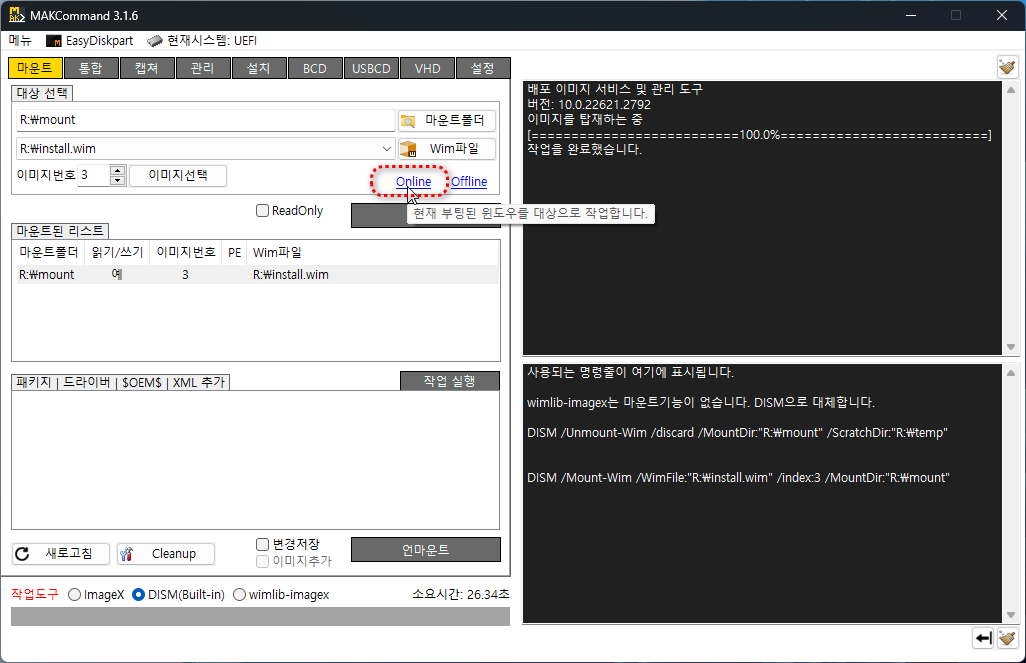Click the 패키지 | 드라이버 | $OEM$ | XML 추가 list area
The width and height of the screenshot is (1026, 663).
pyautogui.click(x=256, y=459)
